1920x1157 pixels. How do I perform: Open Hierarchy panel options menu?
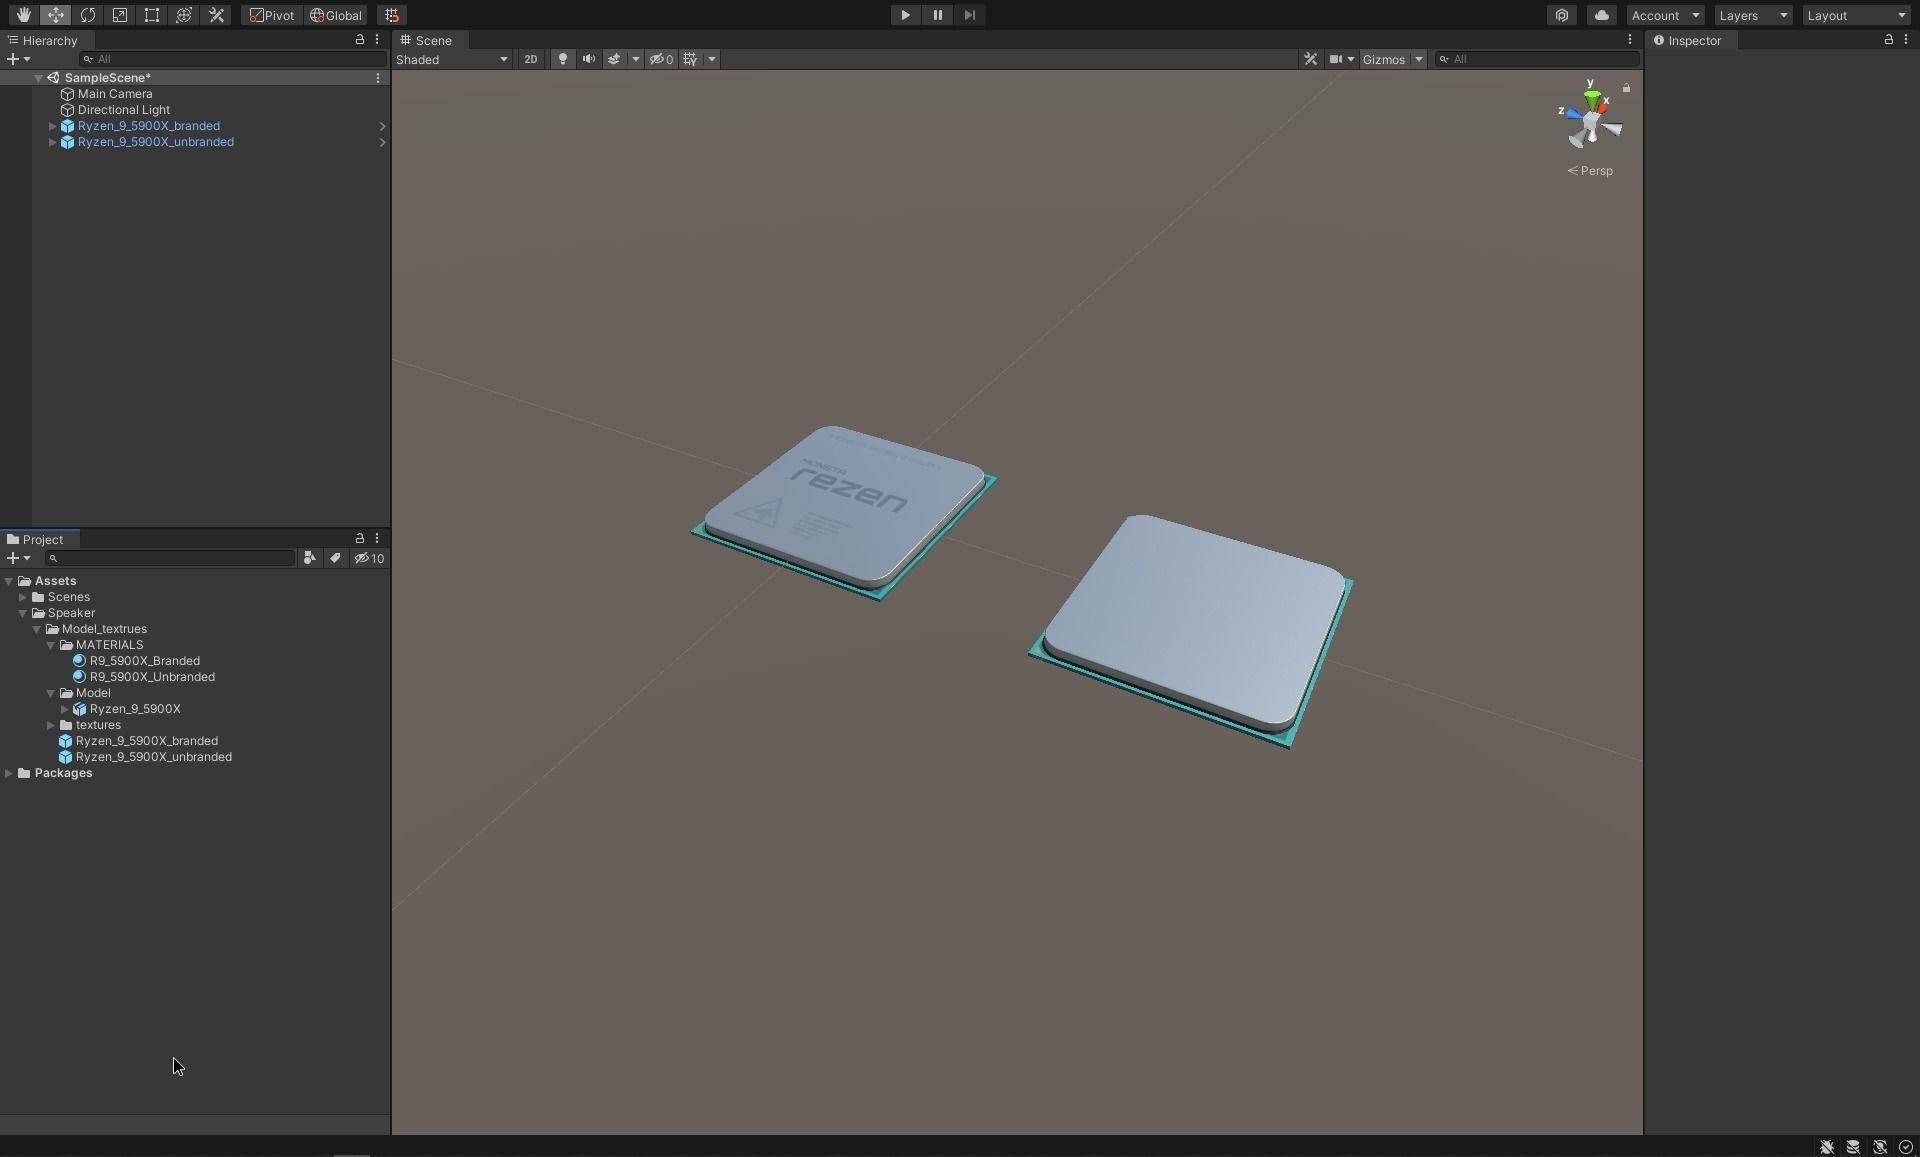(x=377, y=39)
